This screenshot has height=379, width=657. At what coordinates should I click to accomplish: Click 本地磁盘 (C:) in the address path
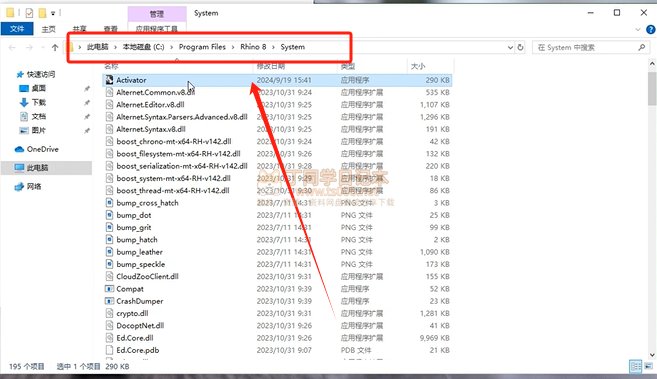(143, 47)
